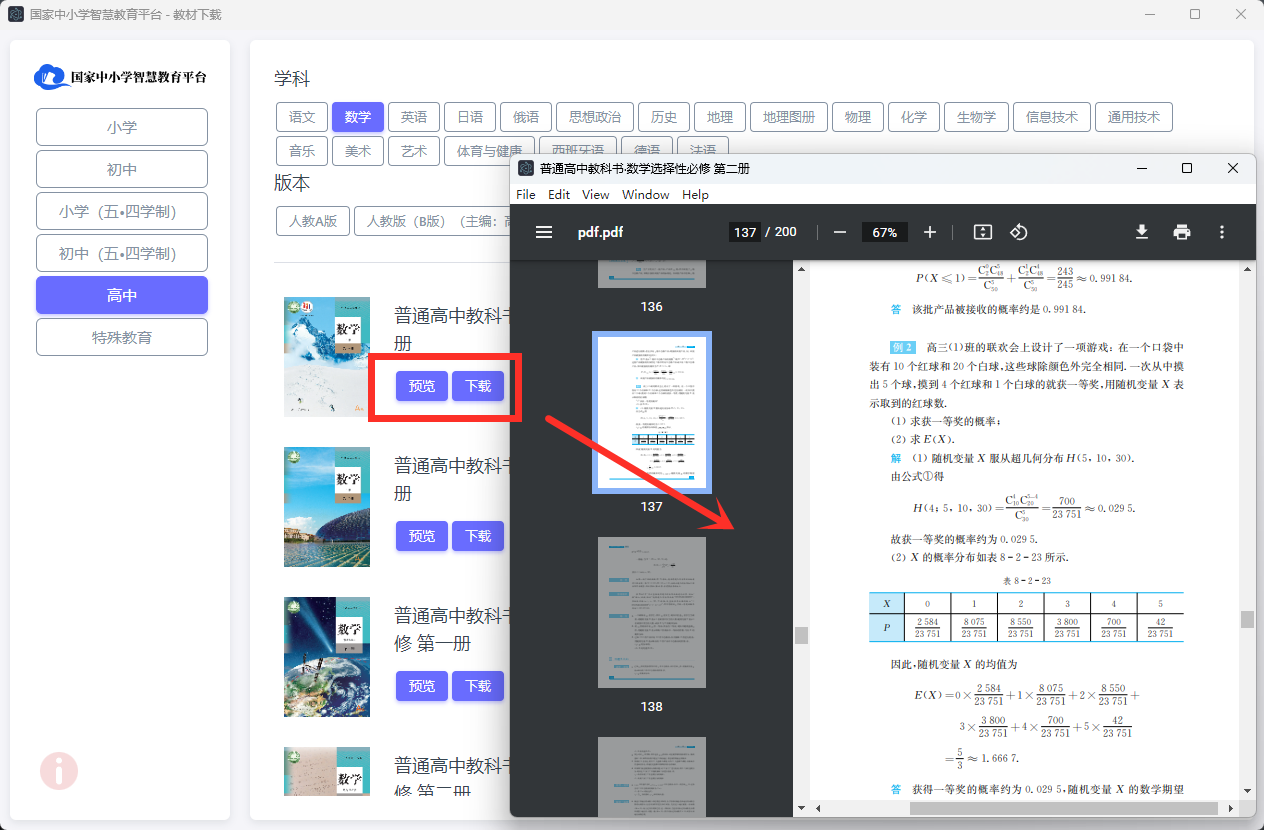This screenshot has width=1264, height=830.
Task: Click the PDF page vertical scrollbar thumb
Action: [1247, 619]
